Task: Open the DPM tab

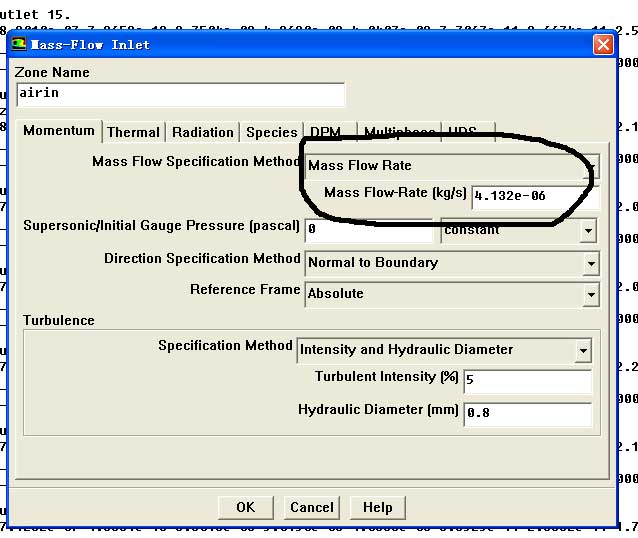Action: 325,132
